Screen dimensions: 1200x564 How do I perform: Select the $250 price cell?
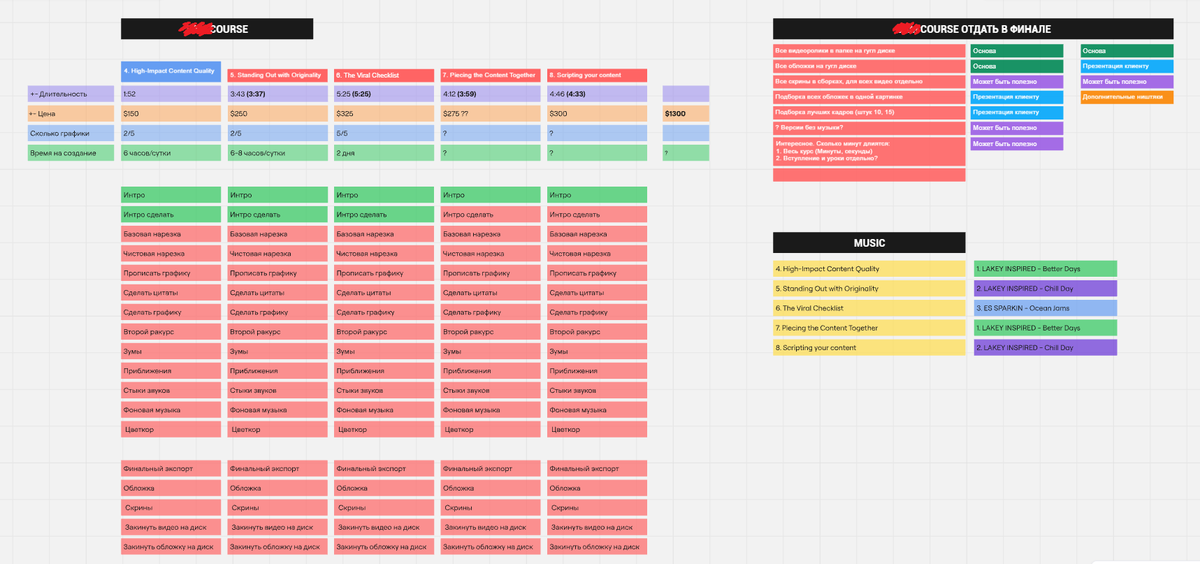coord(278,113)
